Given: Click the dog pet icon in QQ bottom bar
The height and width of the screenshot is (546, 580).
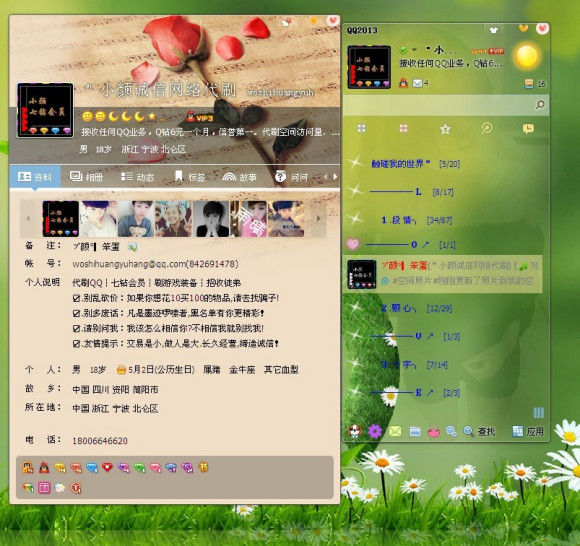Looking at the screenshot, I should (354, 431).
